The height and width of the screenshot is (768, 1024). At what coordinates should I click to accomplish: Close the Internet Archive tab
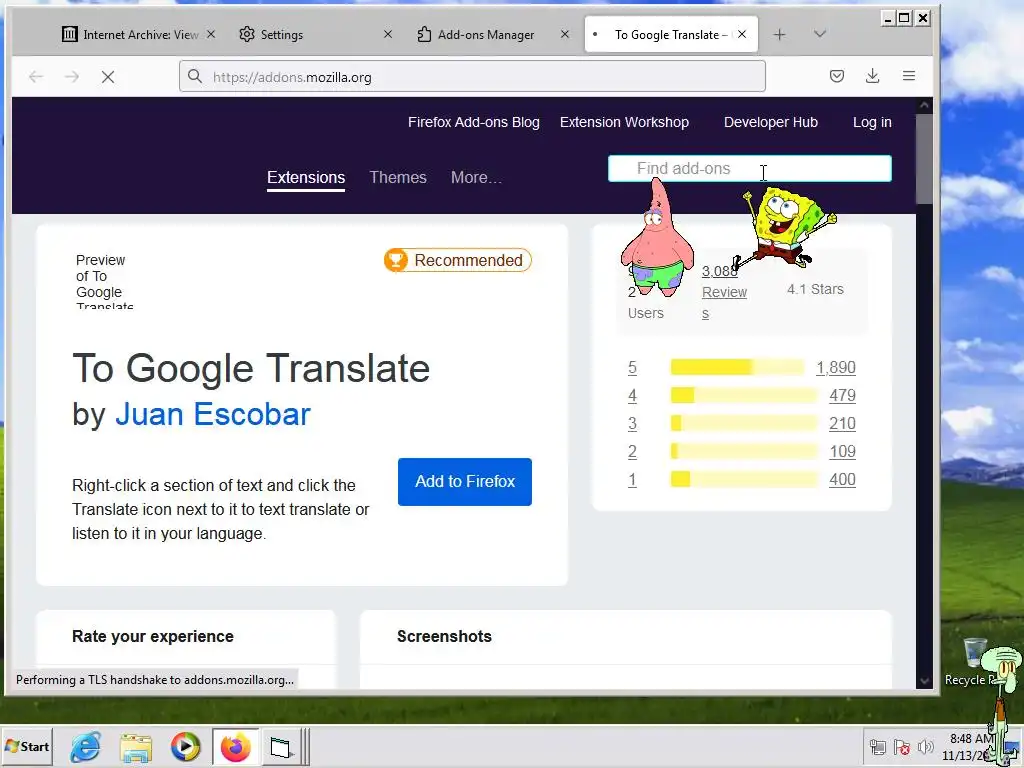tap(211, 34)
